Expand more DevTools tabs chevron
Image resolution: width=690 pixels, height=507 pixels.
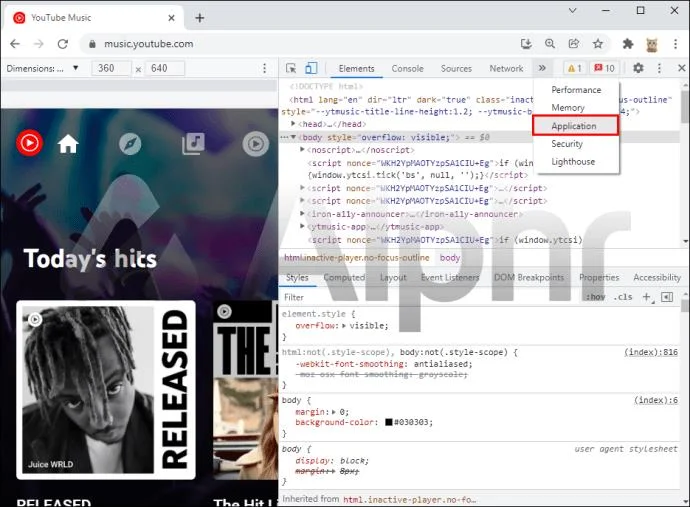click(x=542, y=68)
